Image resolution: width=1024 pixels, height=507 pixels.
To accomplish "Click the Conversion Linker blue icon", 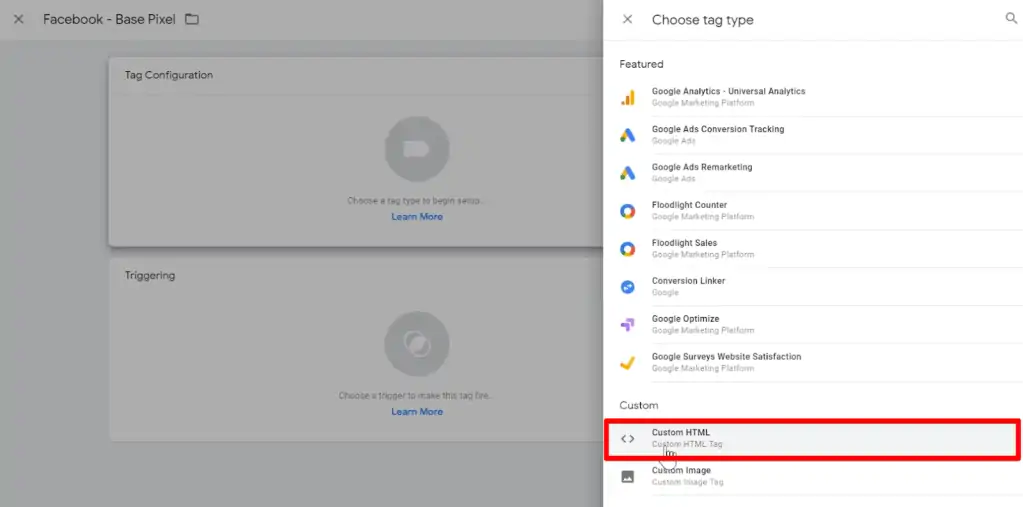I will tap(628, 287).
